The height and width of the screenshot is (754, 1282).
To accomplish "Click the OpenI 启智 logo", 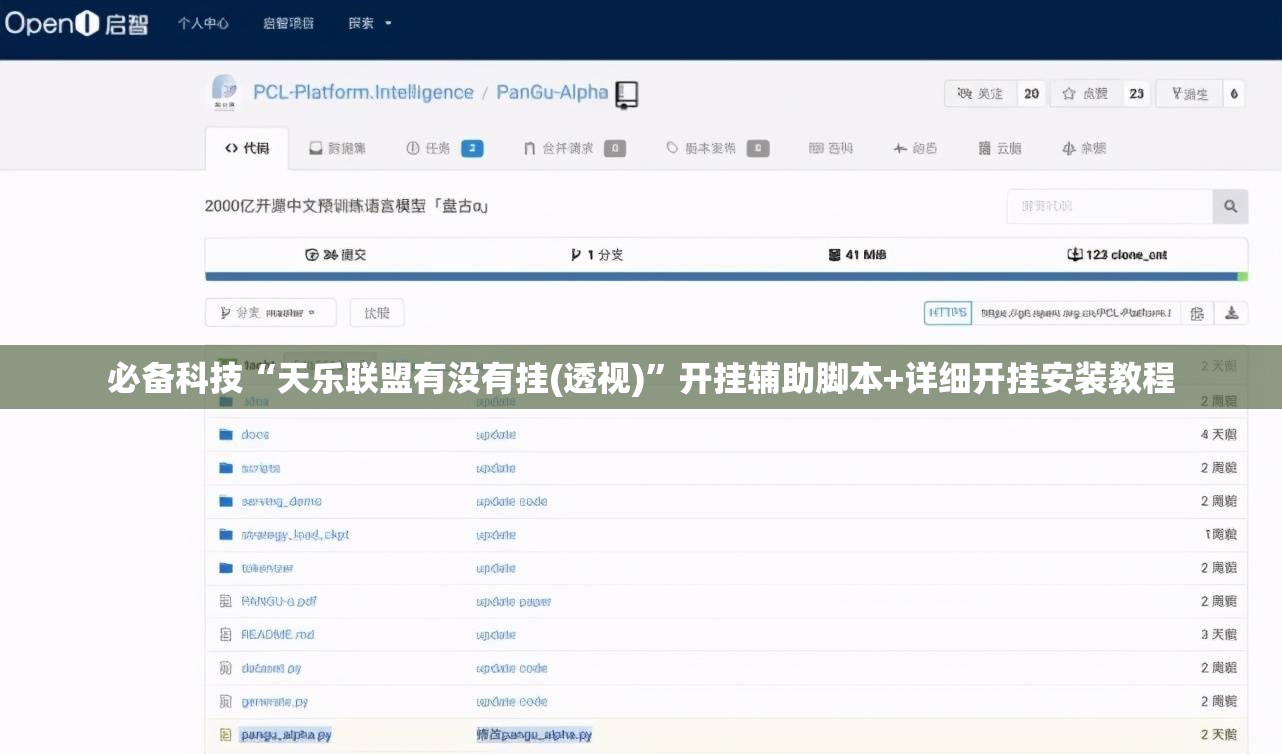I will 76,23.
